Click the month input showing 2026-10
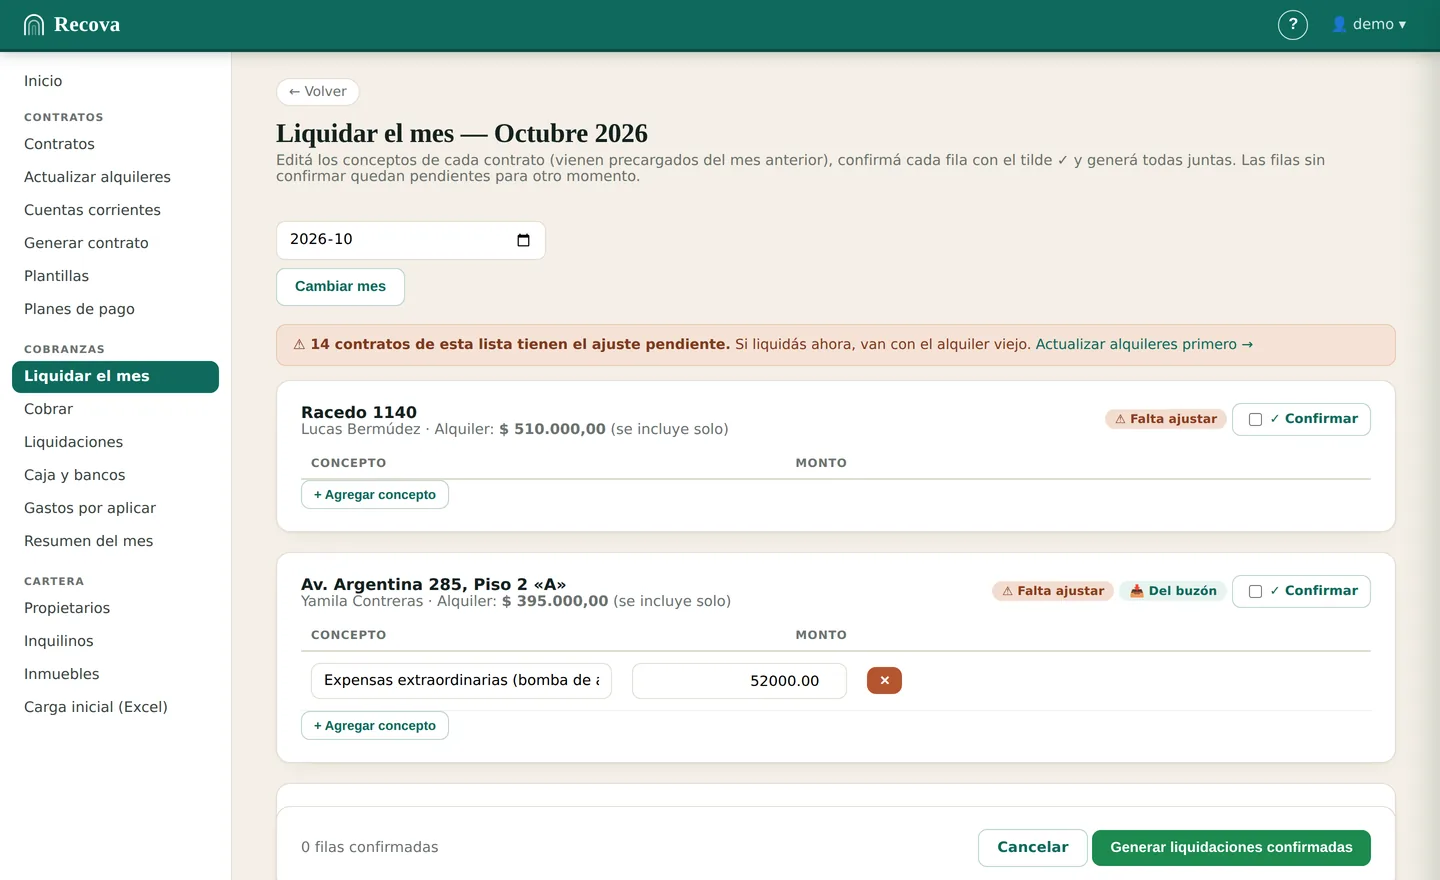The width and height of the screenshot is (1440, 880). (x=411, y=240)
